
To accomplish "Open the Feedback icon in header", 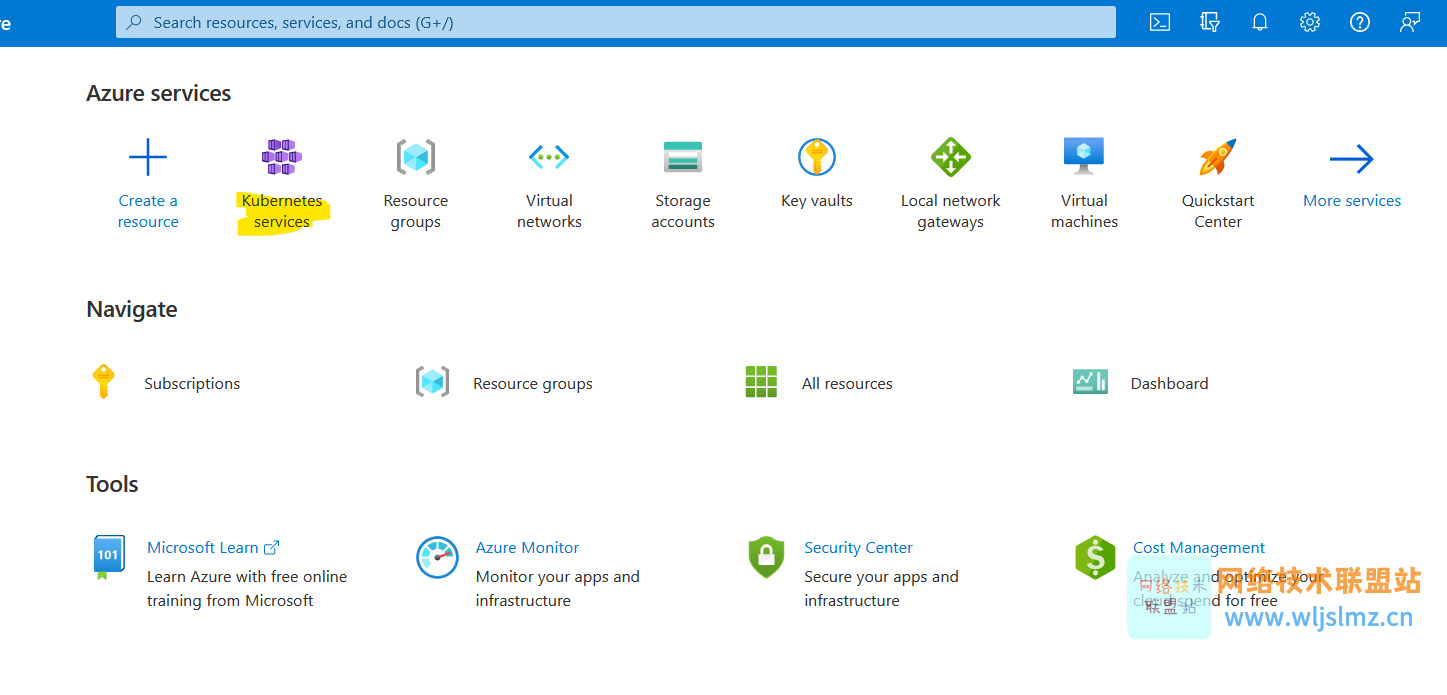I will [x=1410, y=22].
